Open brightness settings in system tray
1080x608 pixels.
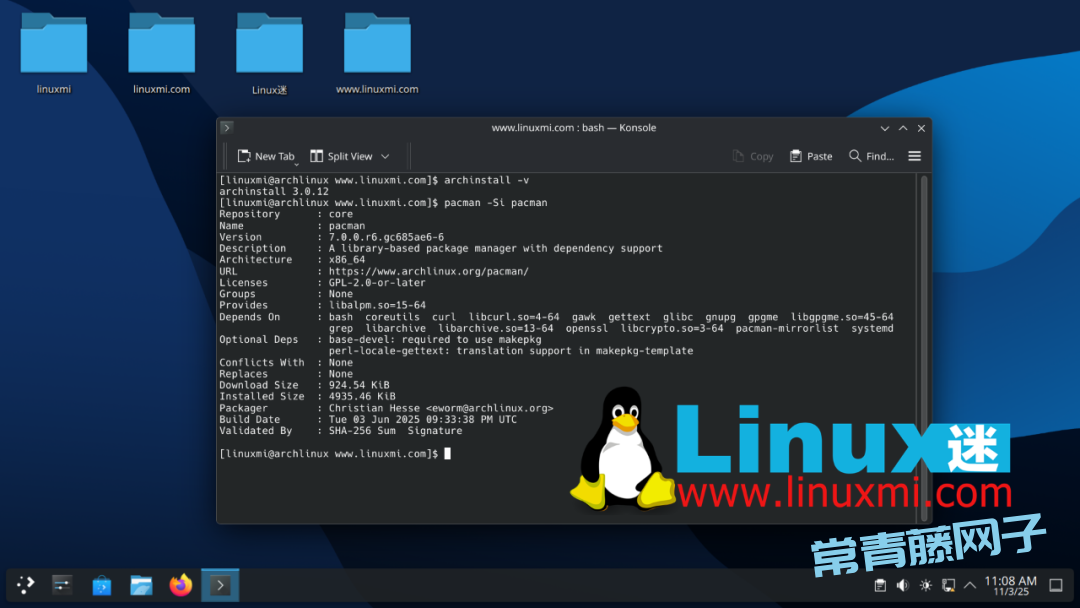click(926, 585)
